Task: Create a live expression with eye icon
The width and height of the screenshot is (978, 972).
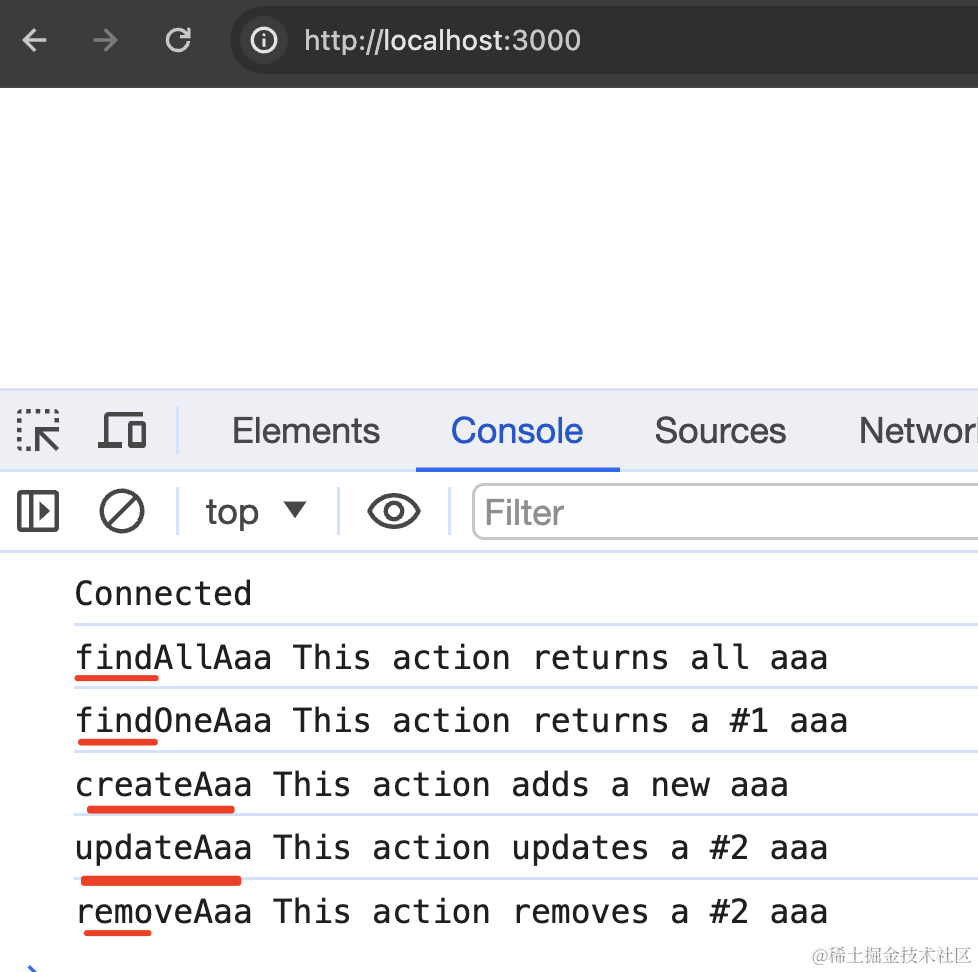Action: click(x=394, y=512)
